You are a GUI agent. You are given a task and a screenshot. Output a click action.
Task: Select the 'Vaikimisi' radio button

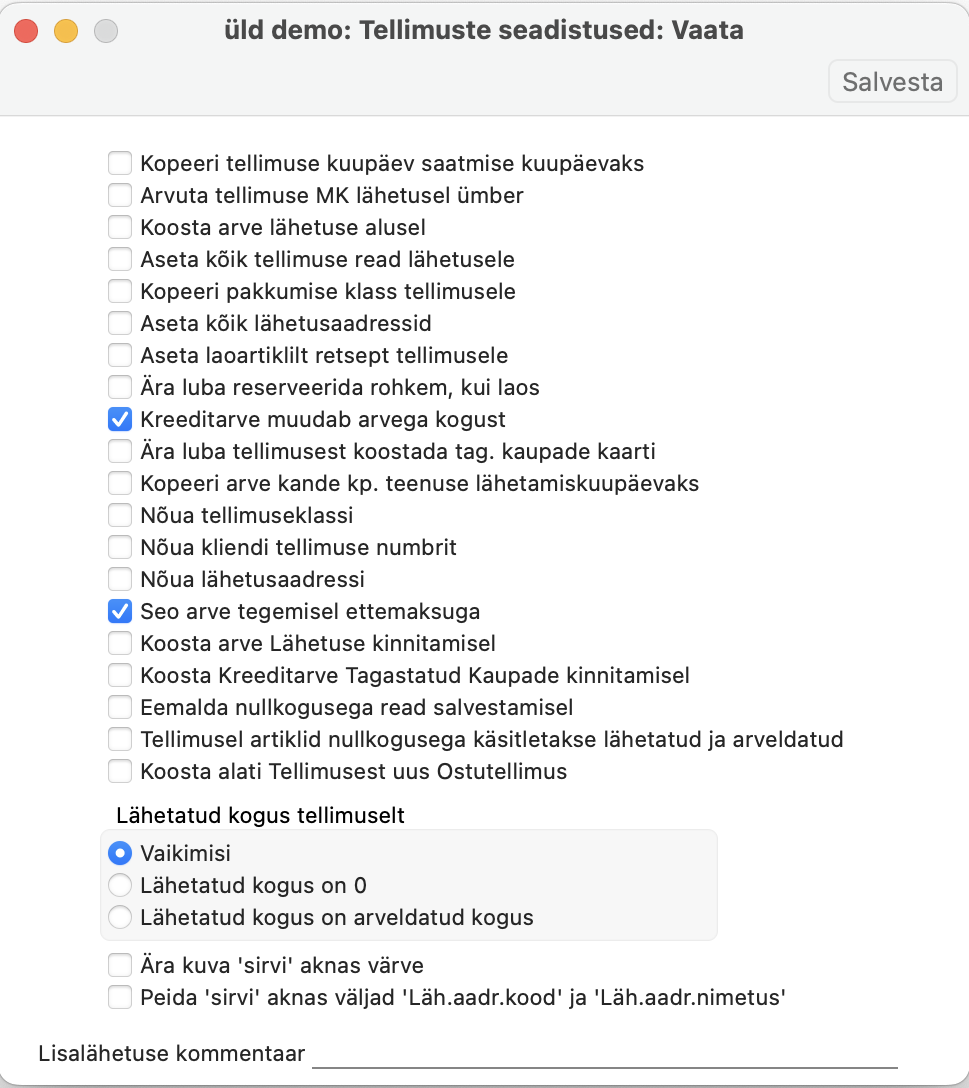pyautogui.click(x=120, y=853)
